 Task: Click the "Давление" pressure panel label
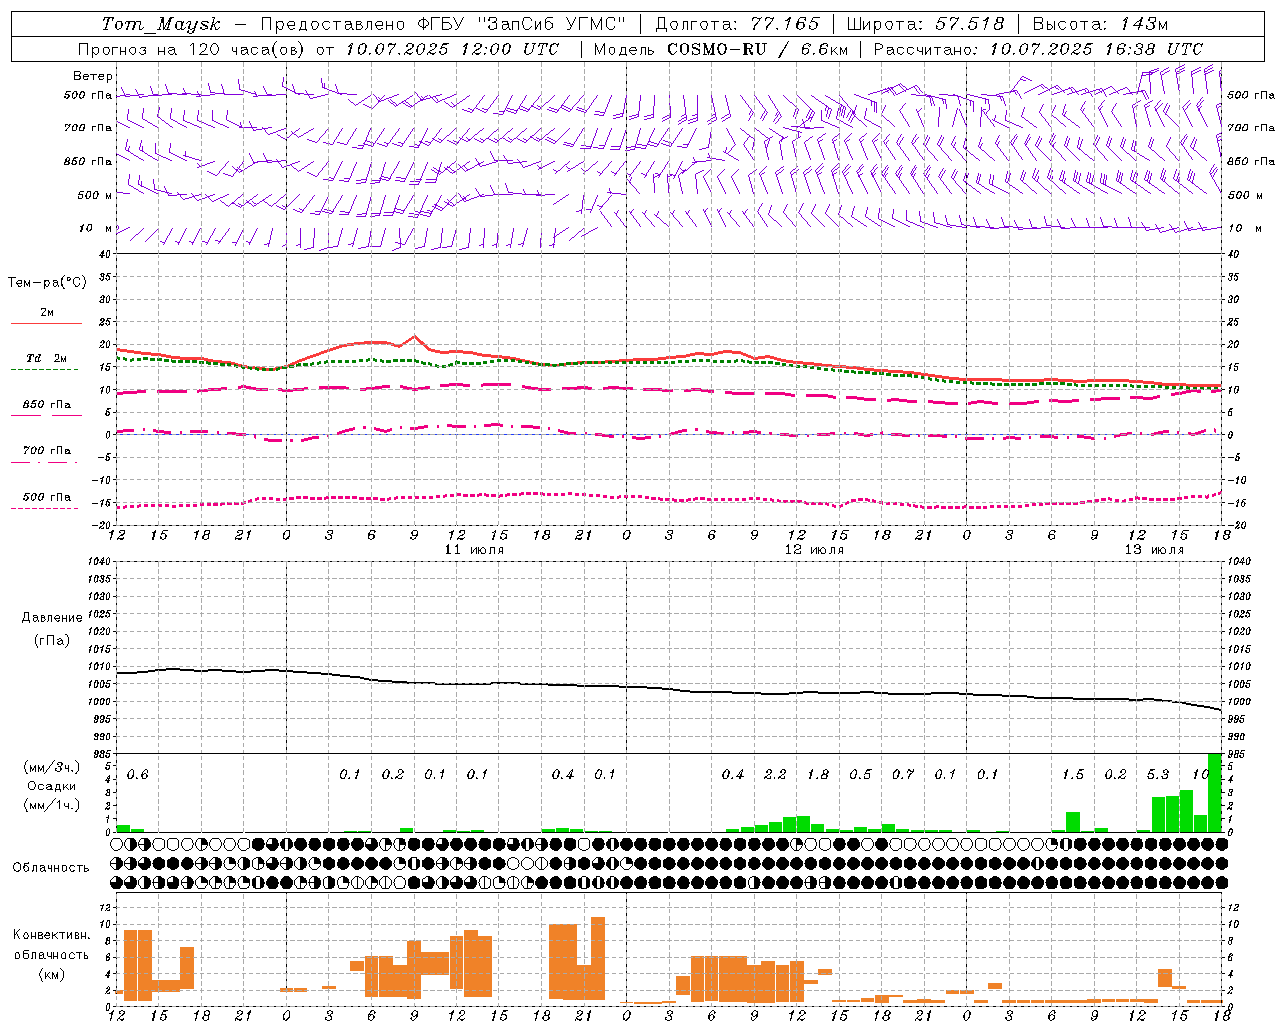52,618
